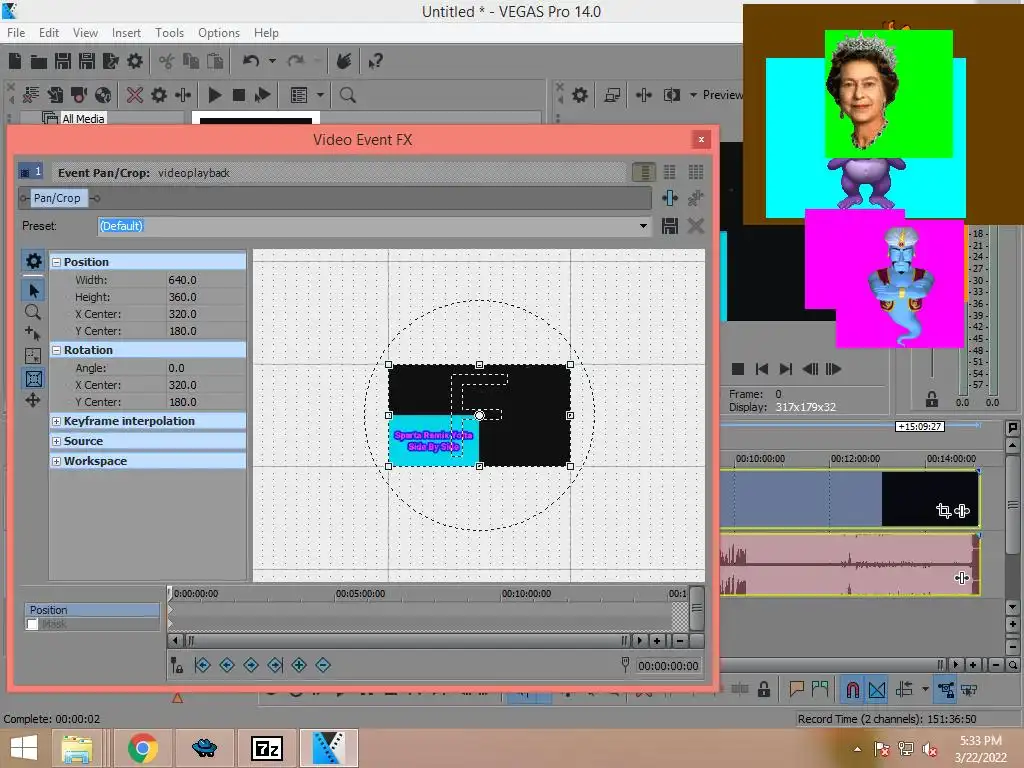Image resolution: width=1024 pixels, height=768 pixels.
Task: Click the Save project icon
Action: point(63,61)
